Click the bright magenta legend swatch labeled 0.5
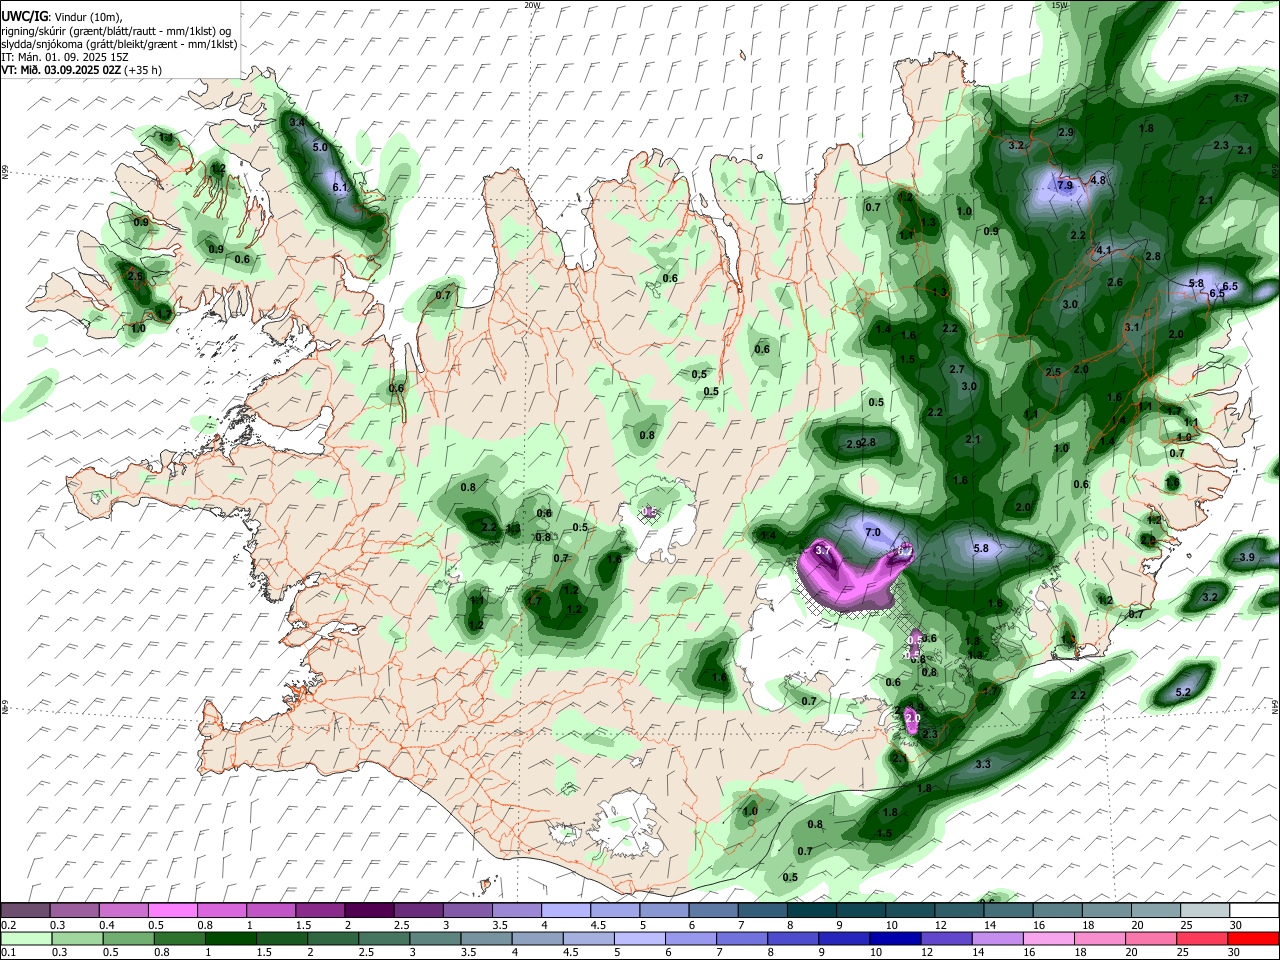This screenshot has width=1280, height=960. click(x=173, y=911)
